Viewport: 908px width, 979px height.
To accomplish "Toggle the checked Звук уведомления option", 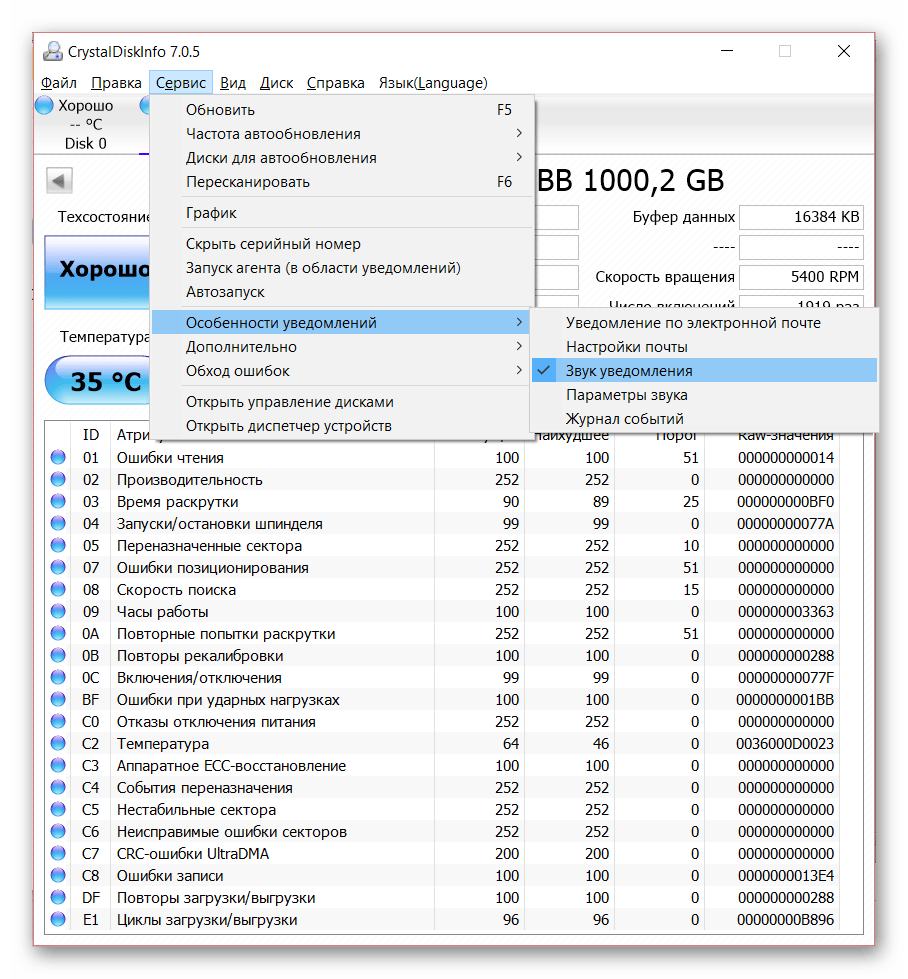I will [x=628, y=371].
